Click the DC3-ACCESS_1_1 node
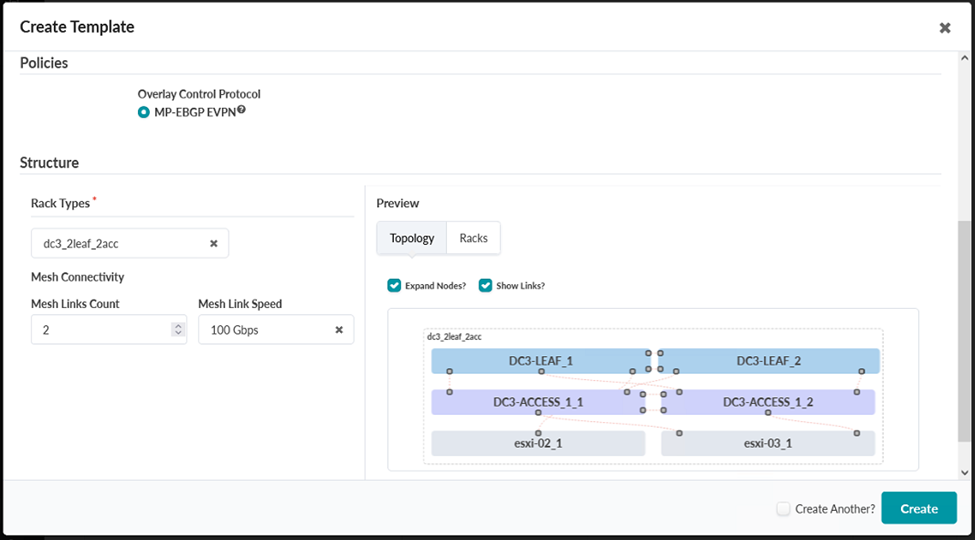Image resolution: width=975 pixels, height=540 pixels. coord(538,402)
